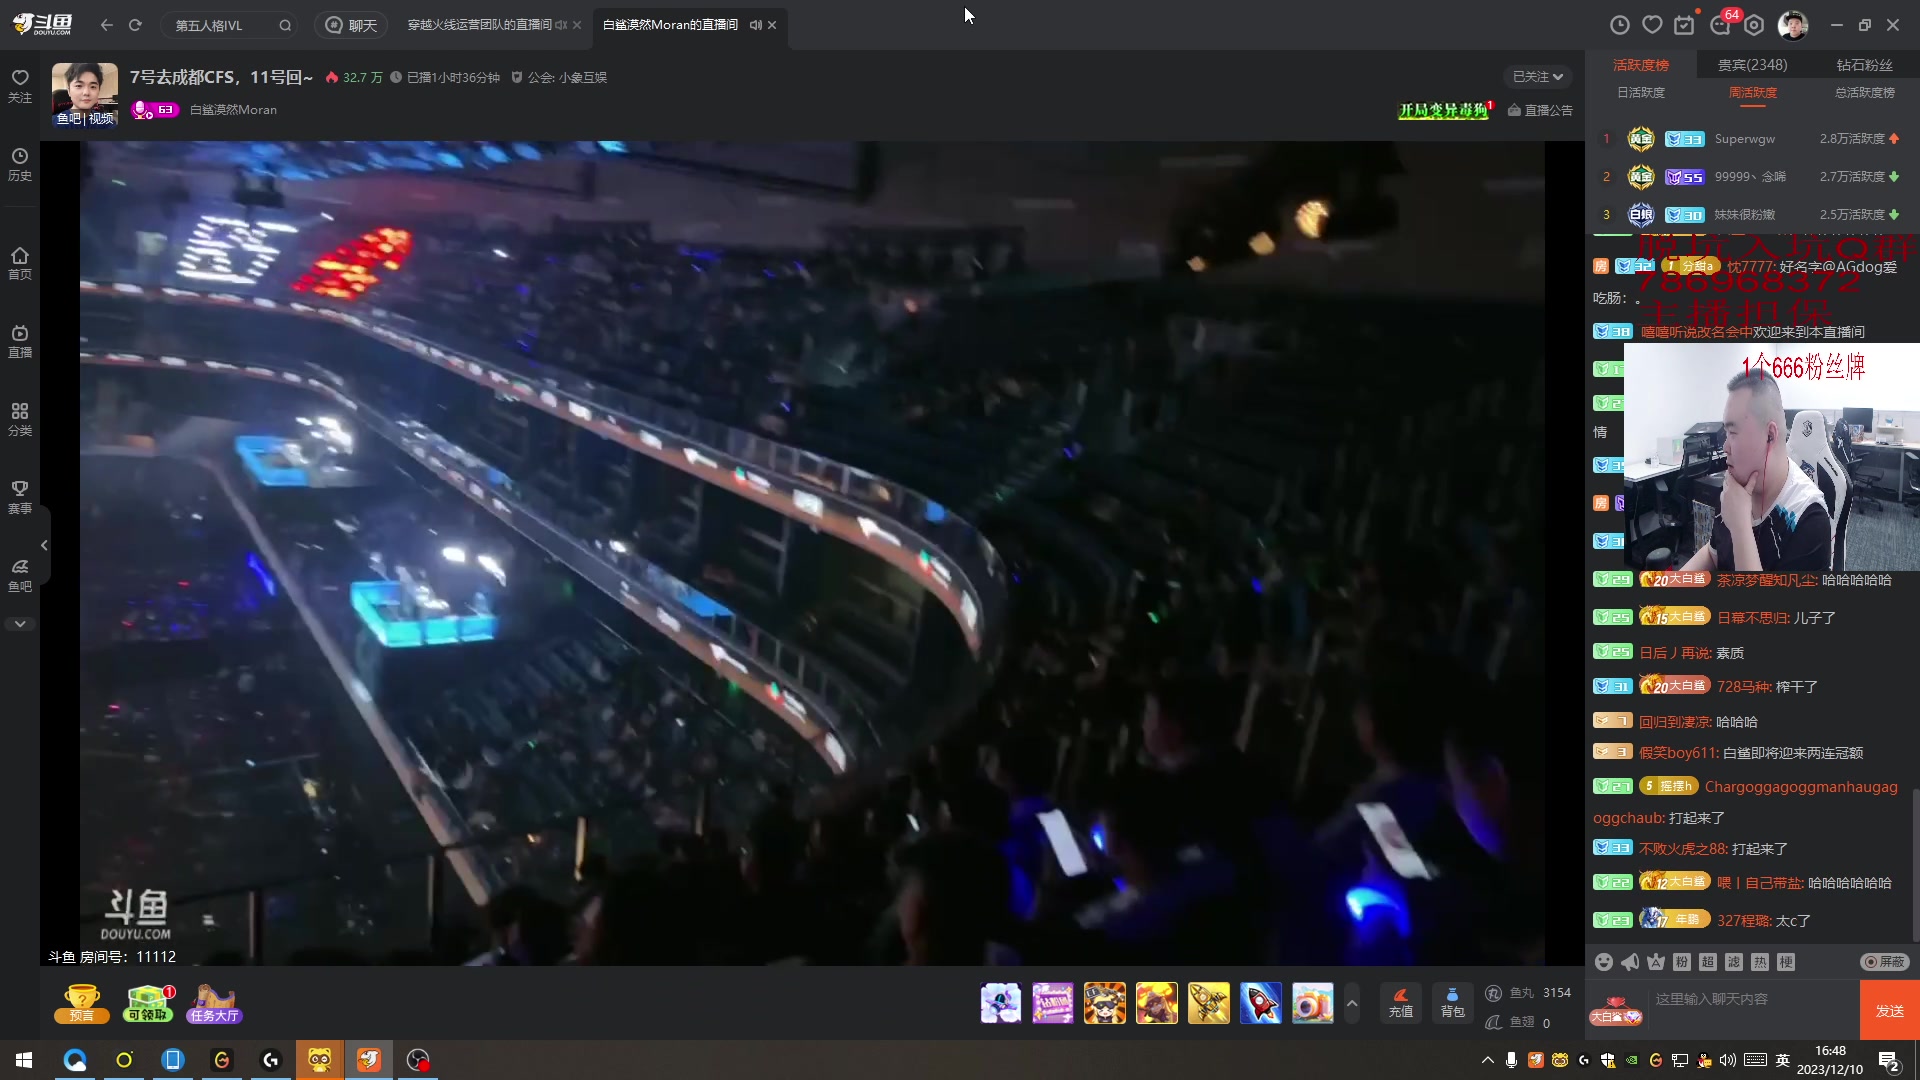Select the camera gift icon
Image resolution: width=1920 pixels, height=1080 pixels.
(x=1312, y=1003)
